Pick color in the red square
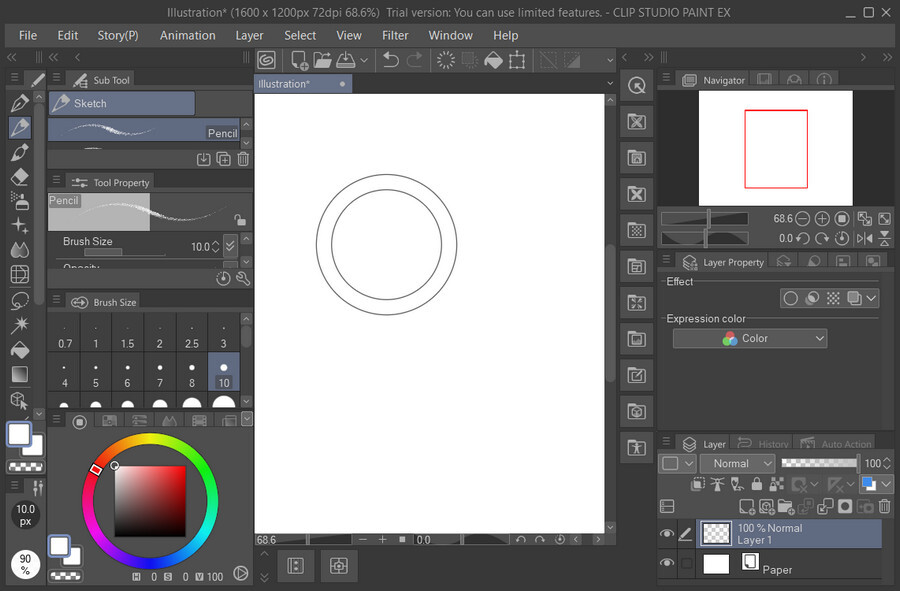900x591 pixels. click(150, 501)
